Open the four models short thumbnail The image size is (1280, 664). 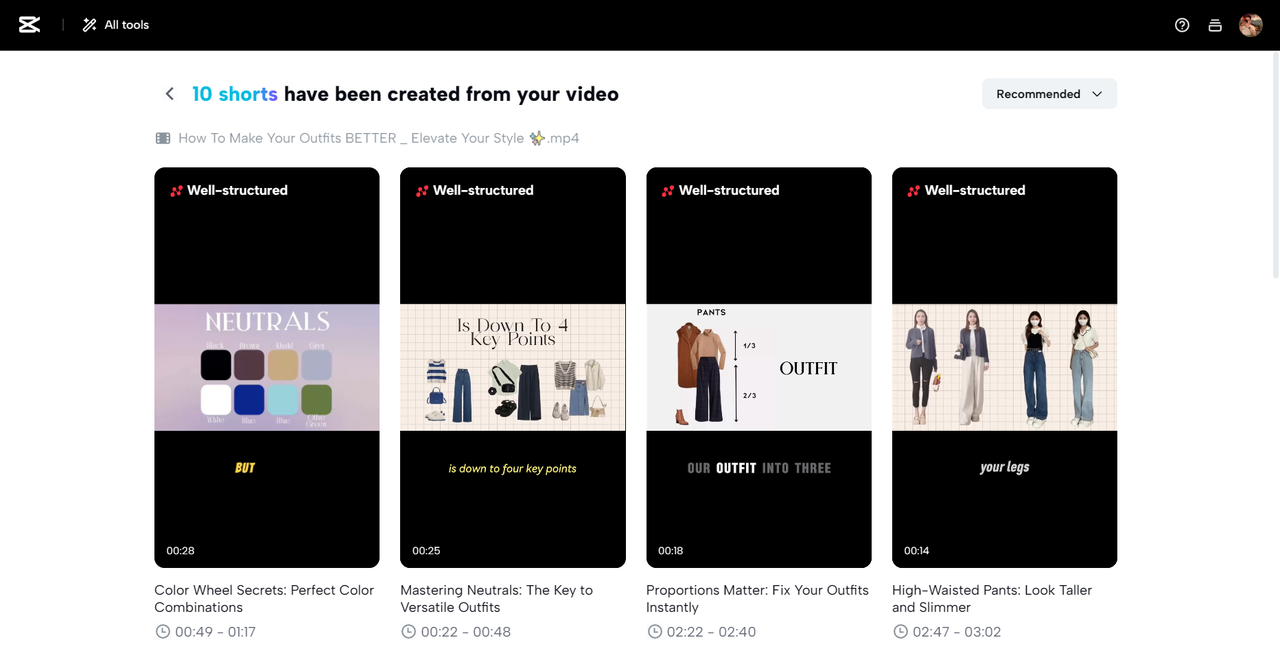coord(1004,367)
